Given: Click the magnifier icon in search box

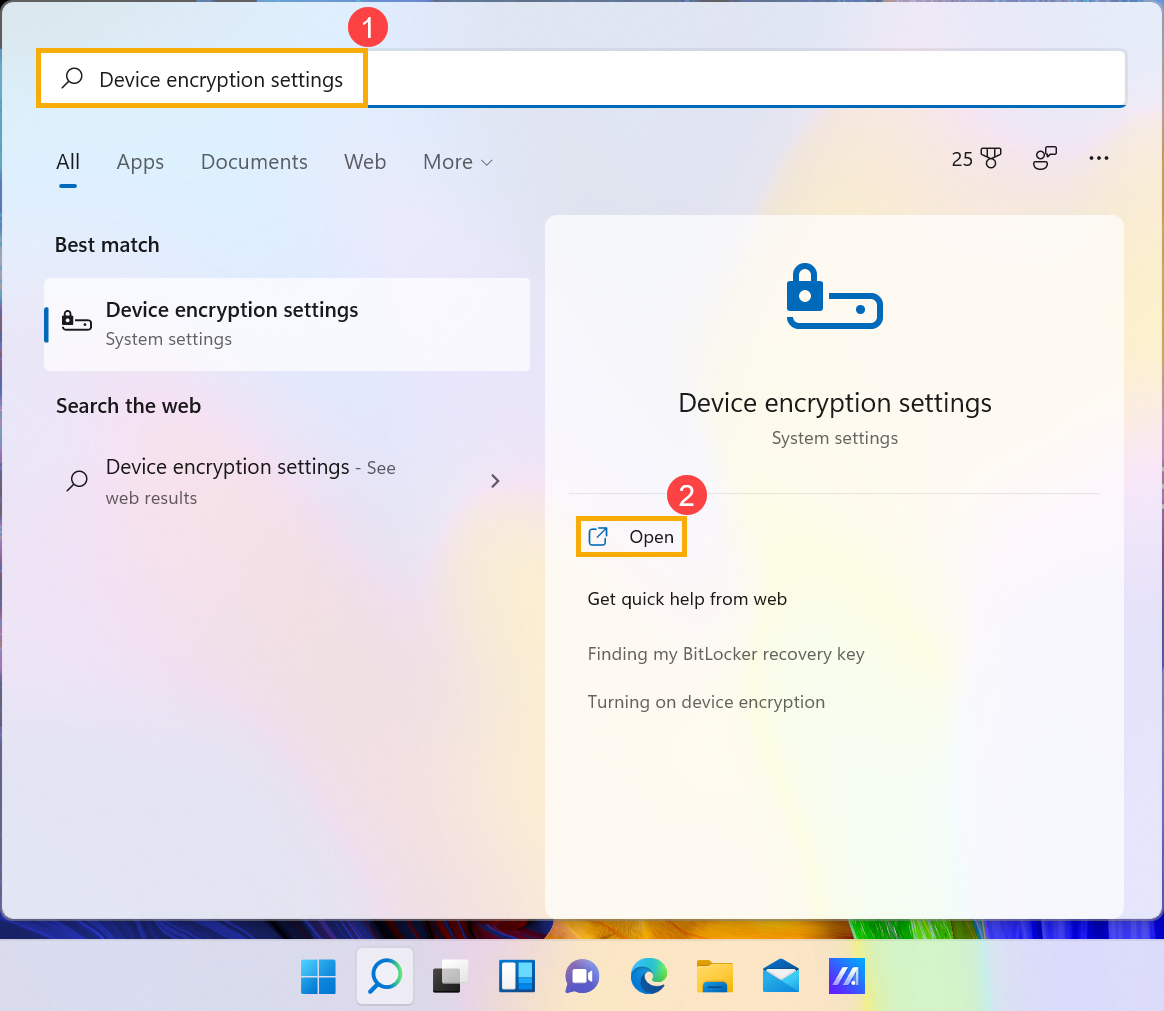Looking at the screenshot, I should (x=72, y=78).
